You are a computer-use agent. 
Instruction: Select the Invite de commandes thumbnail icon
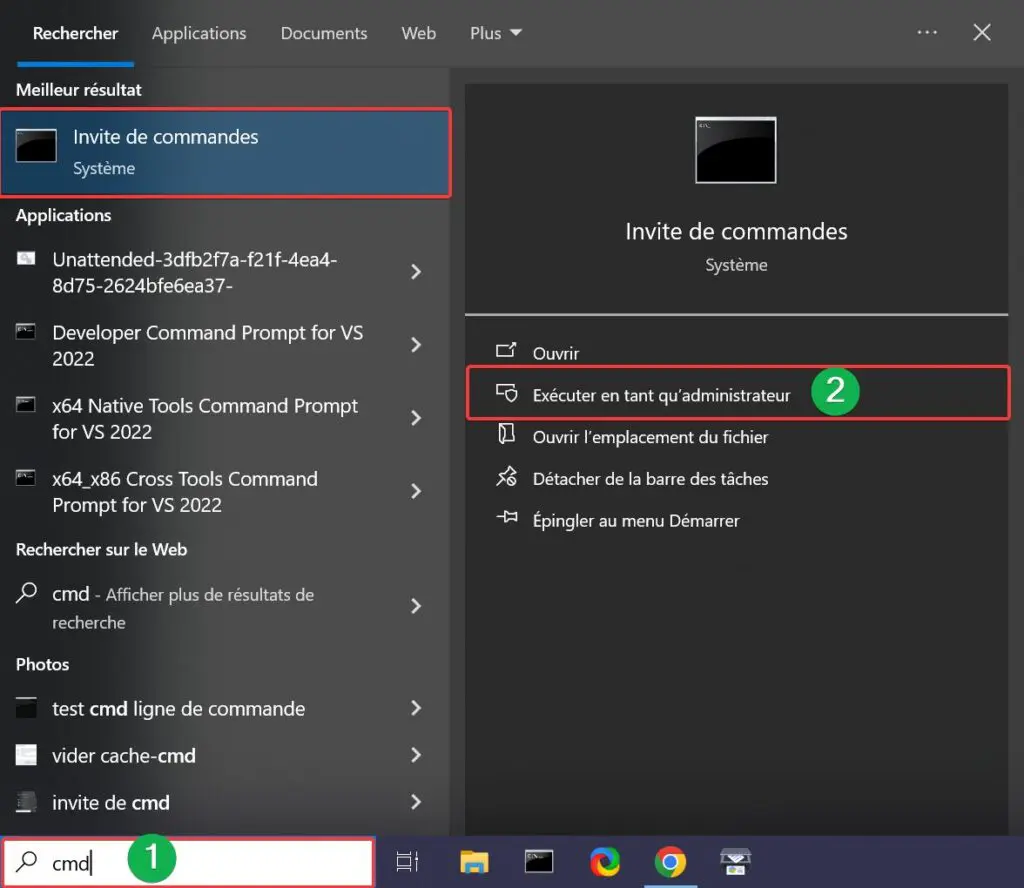point(36,146)
